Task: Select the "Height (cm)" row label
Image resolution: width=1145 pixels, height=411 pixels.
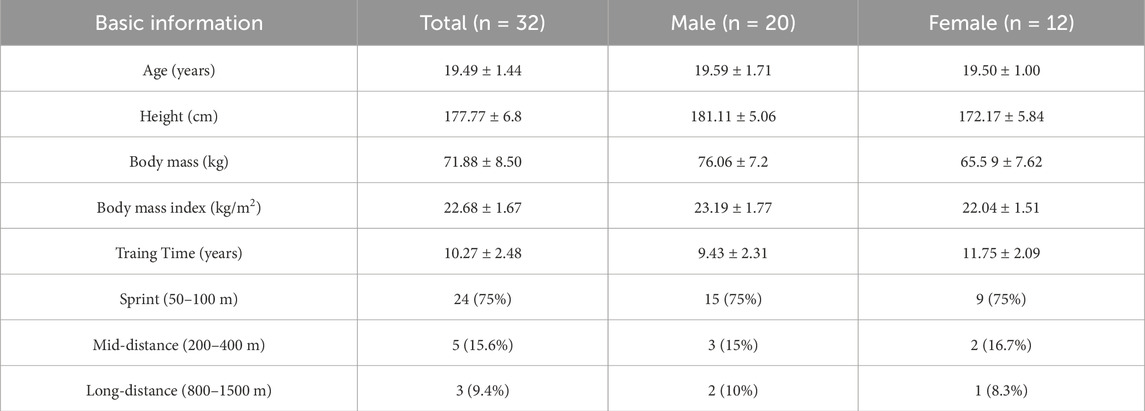Action: [x=180, y=116]
